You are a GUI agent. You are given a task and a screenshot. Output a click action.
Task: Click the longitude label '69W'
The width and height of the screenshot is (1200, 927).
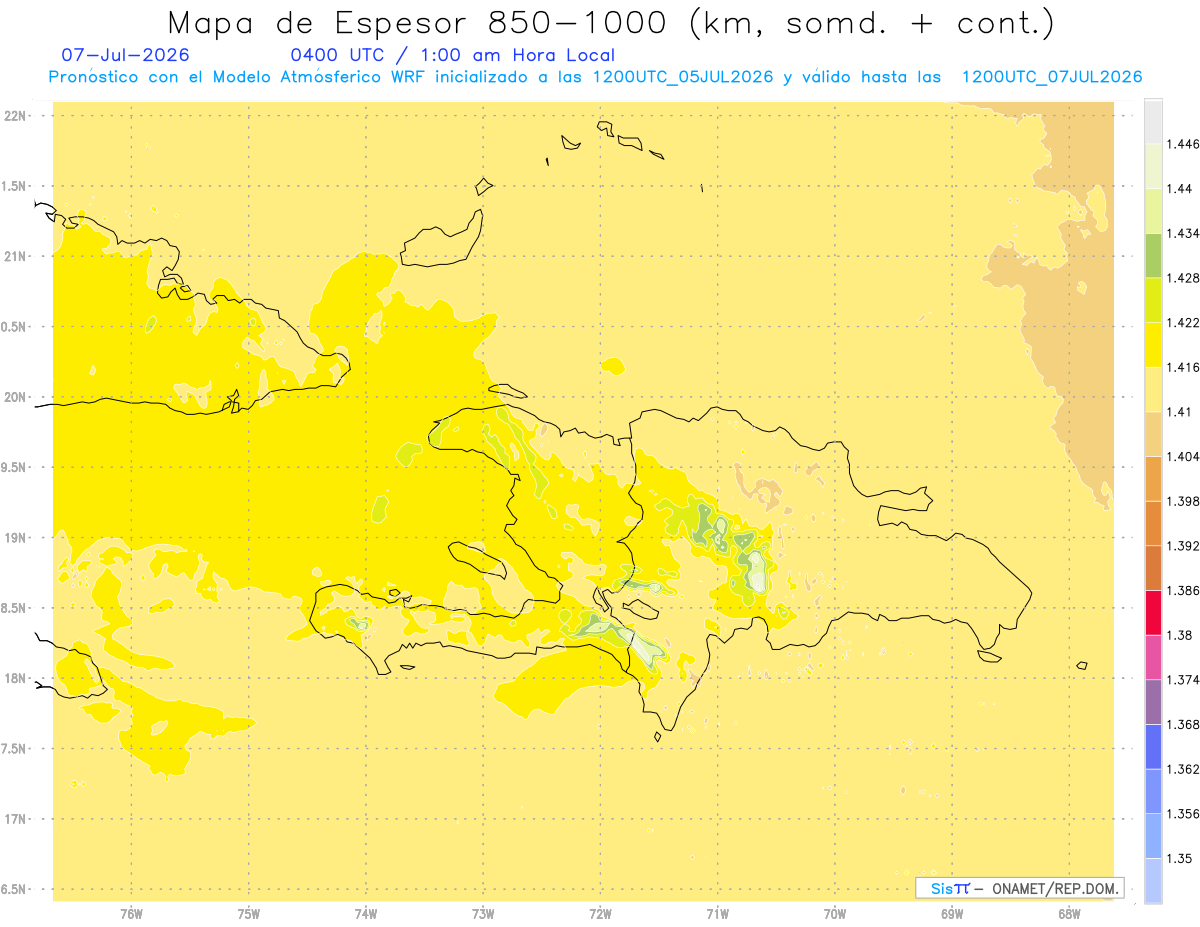click(952, 914)
